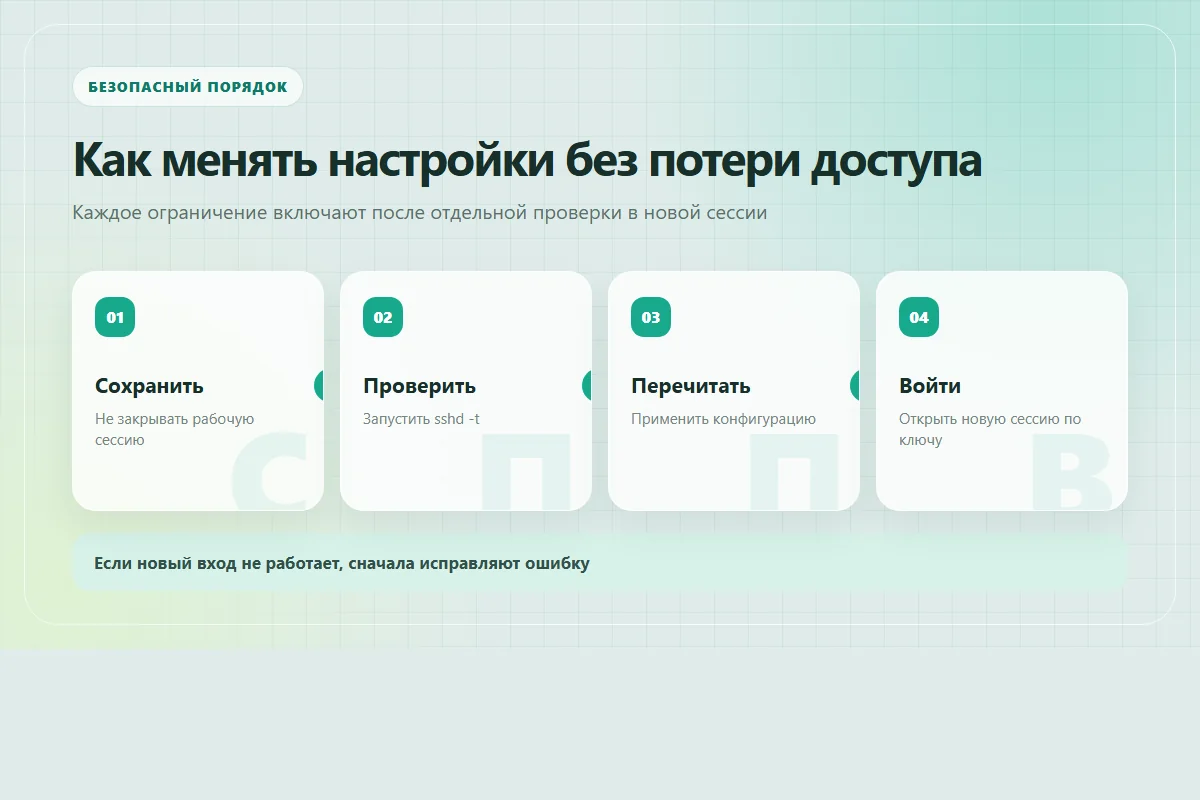1200x800 pixels.
Task: Click text Запустить sshd -t
Action: click(421, 419)
